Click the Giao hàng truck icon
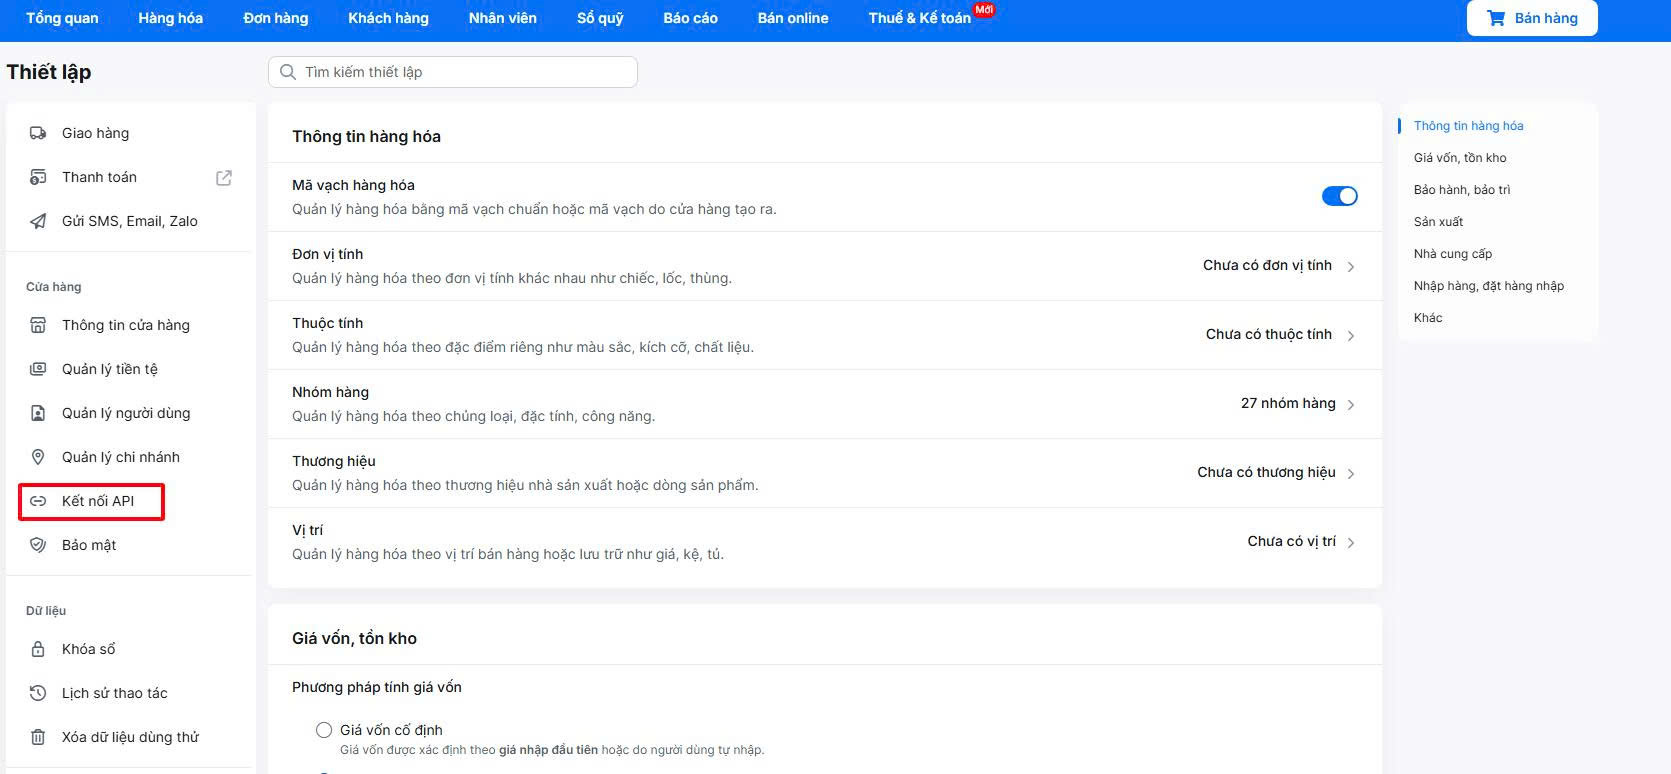The image size is (1671, 774). click(38, 133)
